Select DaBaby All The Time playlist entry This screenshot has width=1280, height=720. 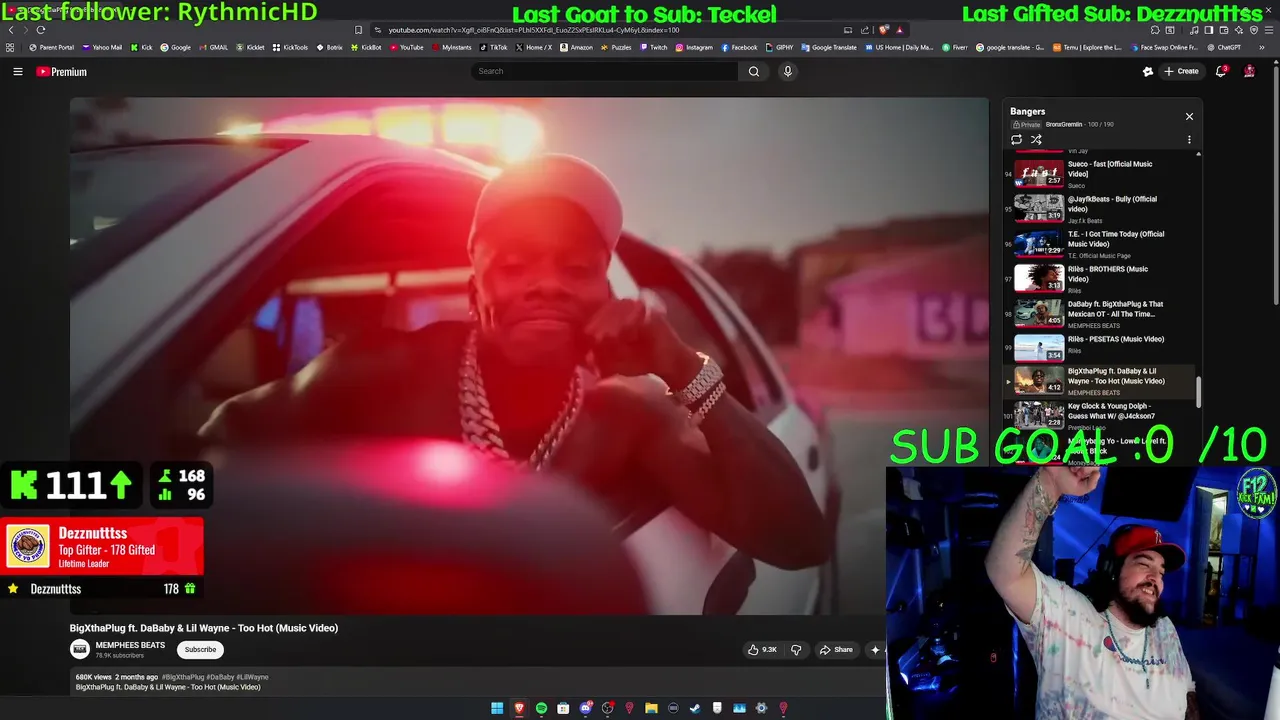coord(1098,313)
